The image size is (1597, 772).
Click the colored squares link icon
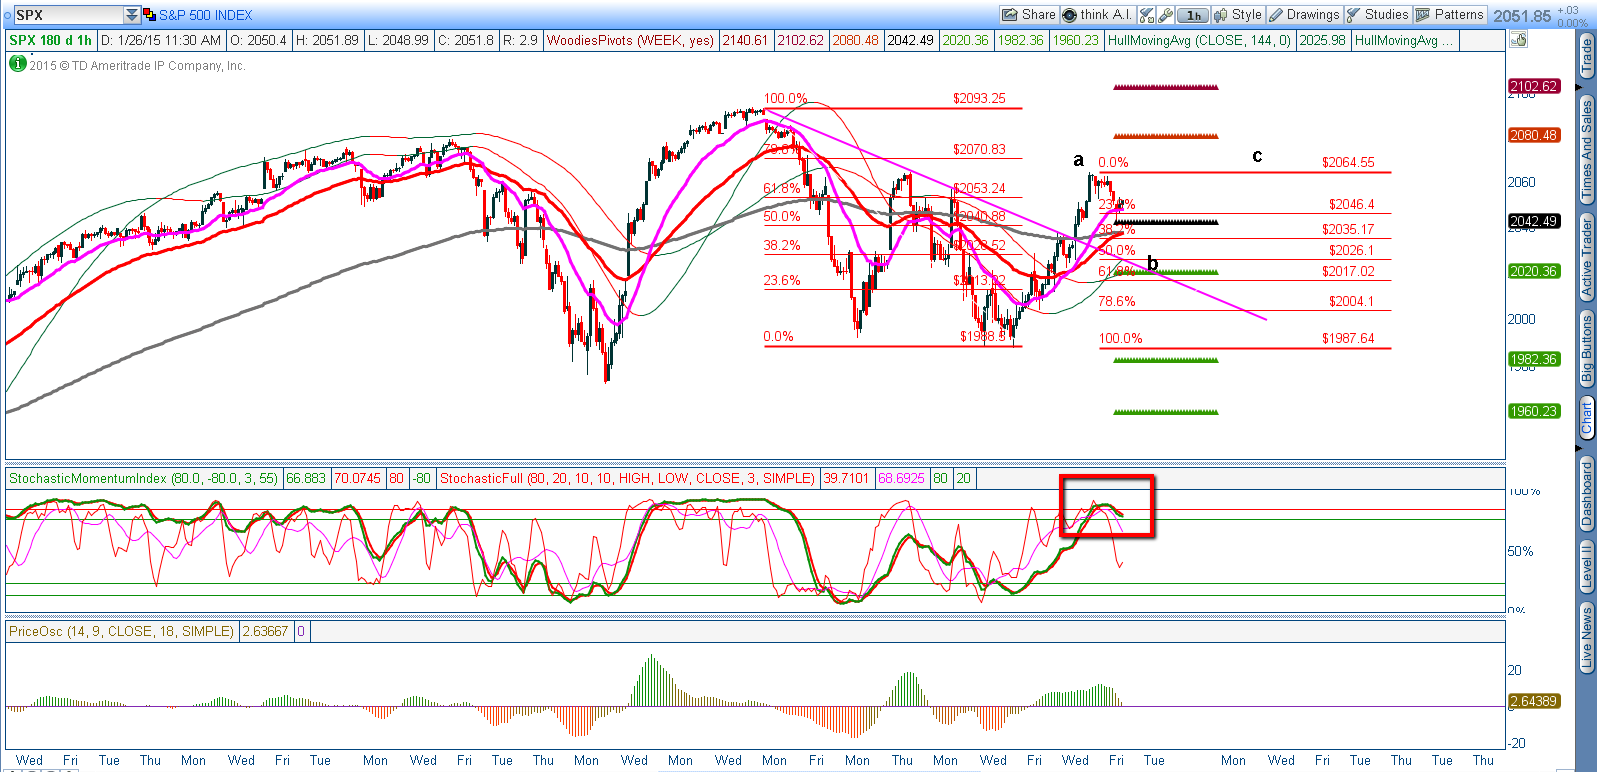[149, 15]
